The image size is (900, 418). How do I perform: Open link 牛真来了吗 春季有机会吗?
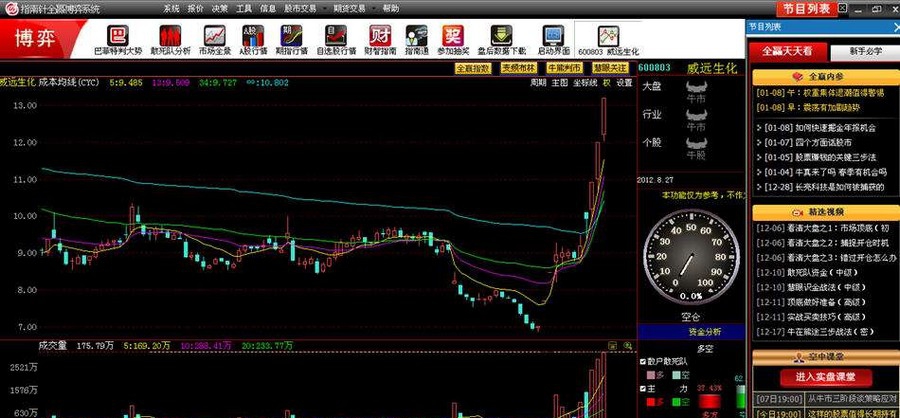(841, 172)
